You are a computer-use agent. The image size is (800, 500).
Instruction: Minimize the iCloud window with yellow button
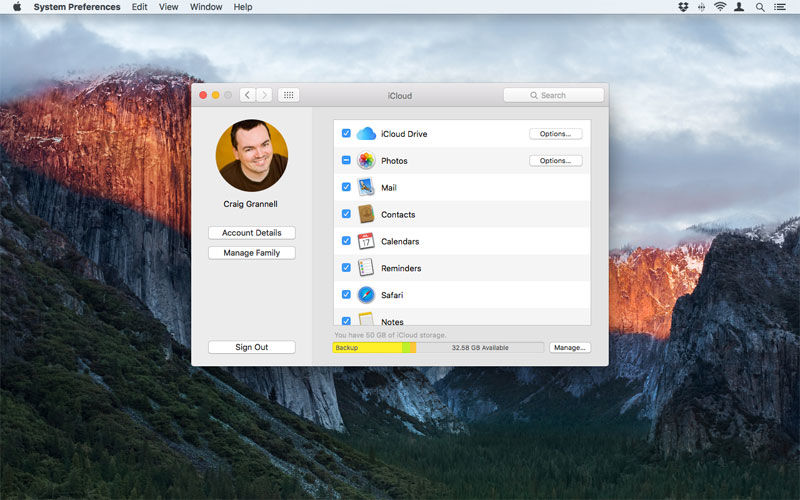pyautogui.click(x=215, y=95)
